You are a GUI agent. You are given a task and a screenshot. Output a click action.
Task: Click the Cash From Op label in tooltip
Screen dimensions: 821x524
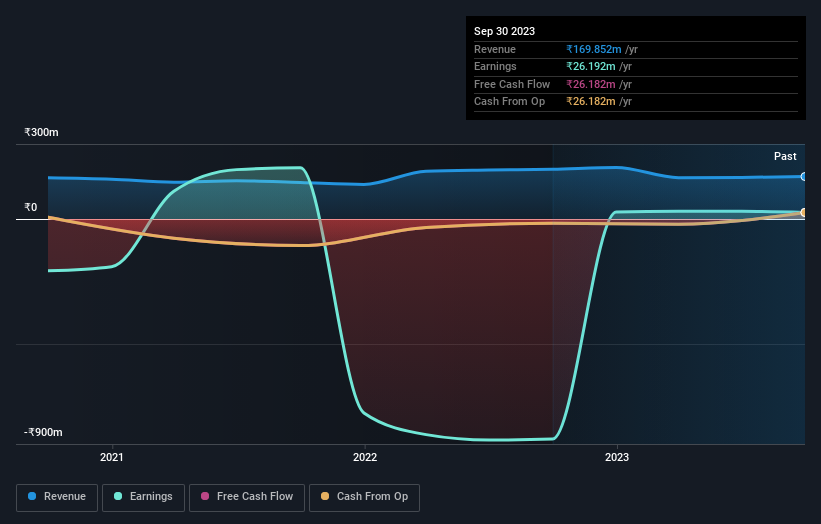(509, 102)
